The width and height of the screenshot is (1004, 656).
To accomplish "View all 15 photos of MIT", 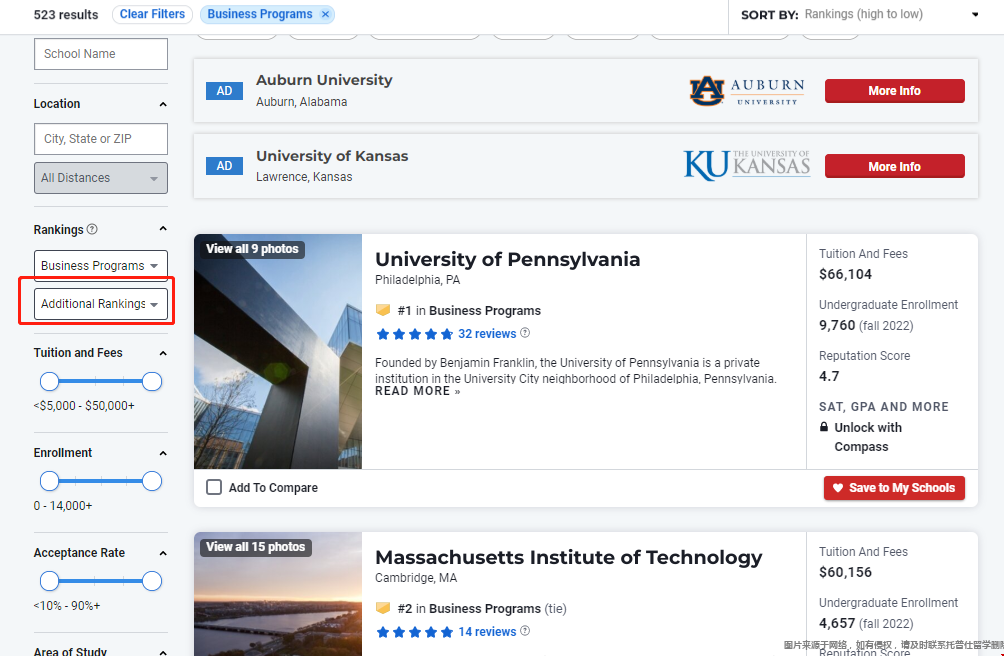I will coord(255,547).
